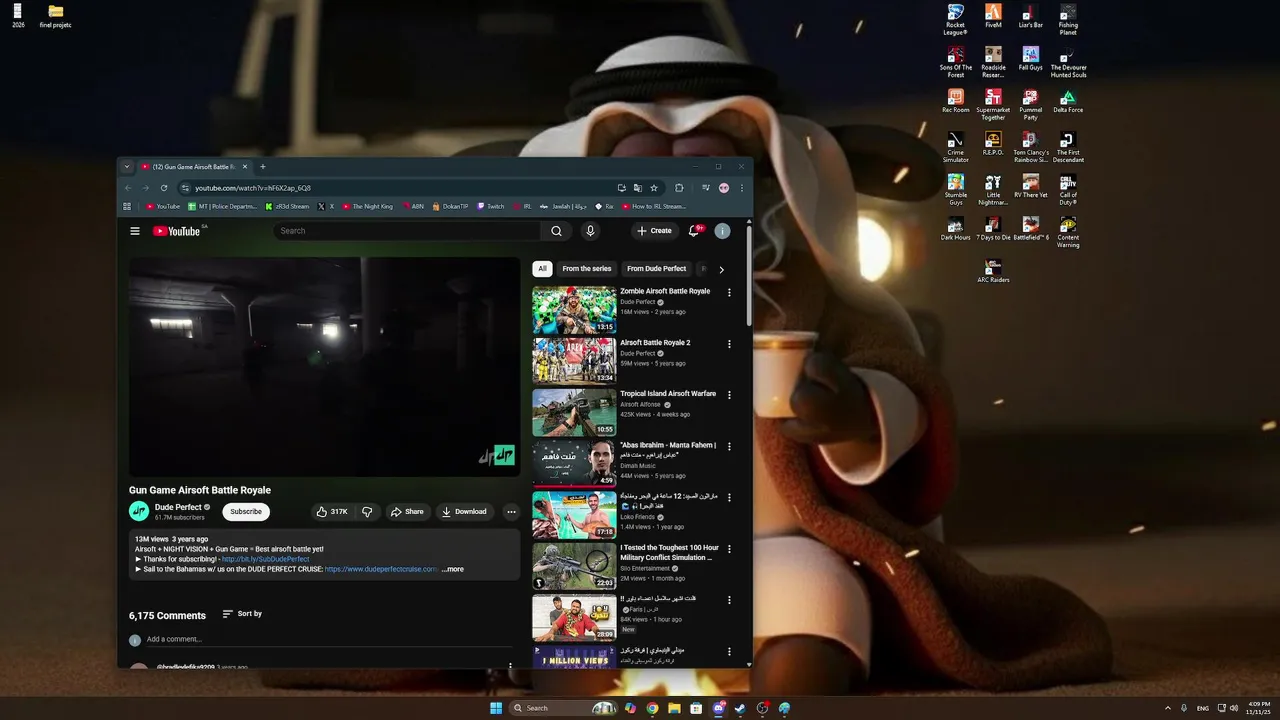The image size is (1280, 720).
Task: Open the Chrome media control icon
Action: click(706, 188)
